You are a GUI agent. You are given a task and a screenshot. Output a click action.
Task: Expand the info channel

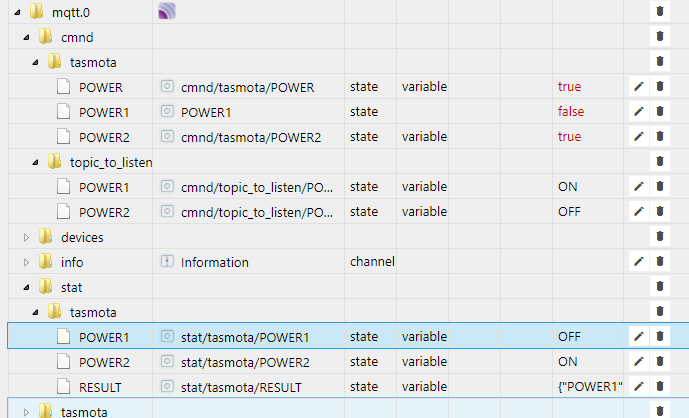click(26, 262)
